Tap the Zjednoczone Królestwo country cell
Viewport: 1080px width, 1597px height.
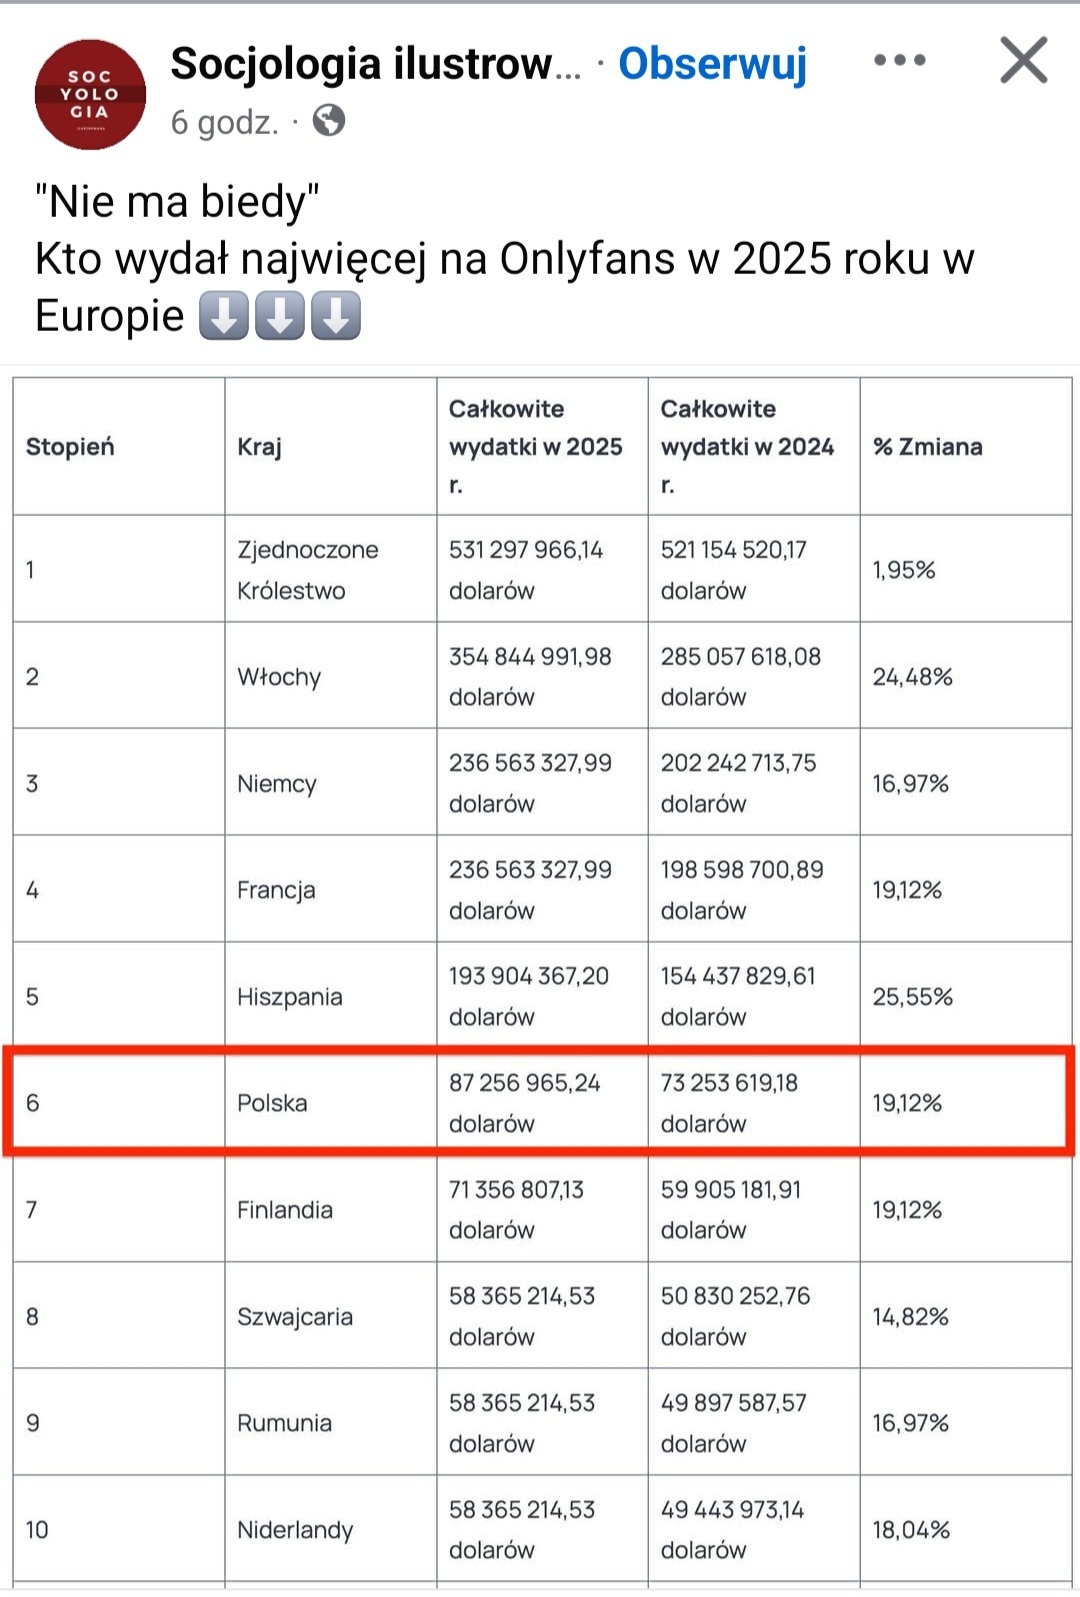point(308,569)
